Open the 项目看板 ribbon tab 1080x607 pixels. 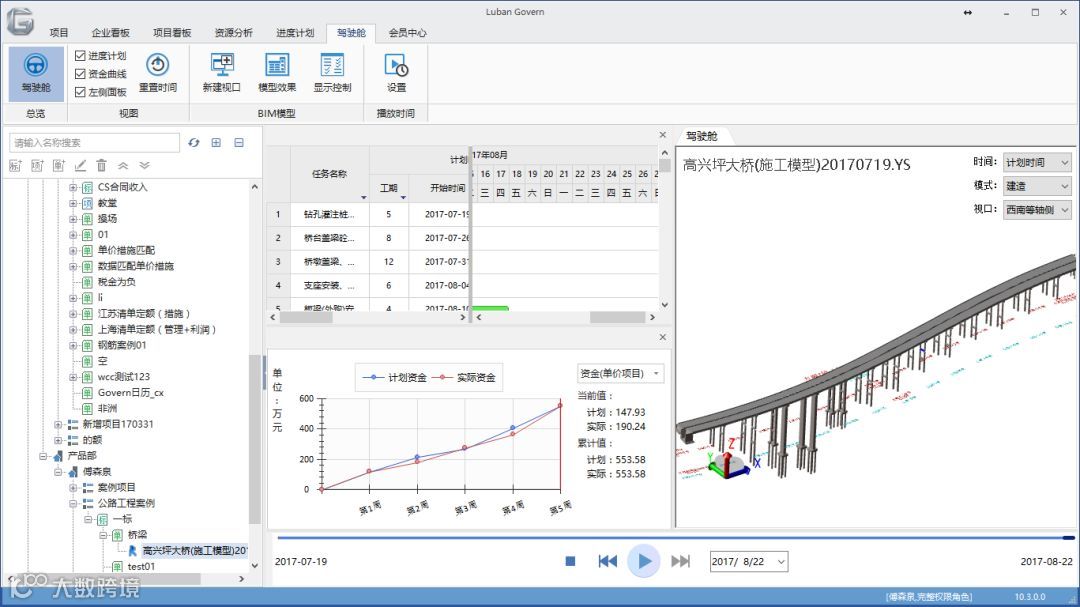[x=172, y=32]
